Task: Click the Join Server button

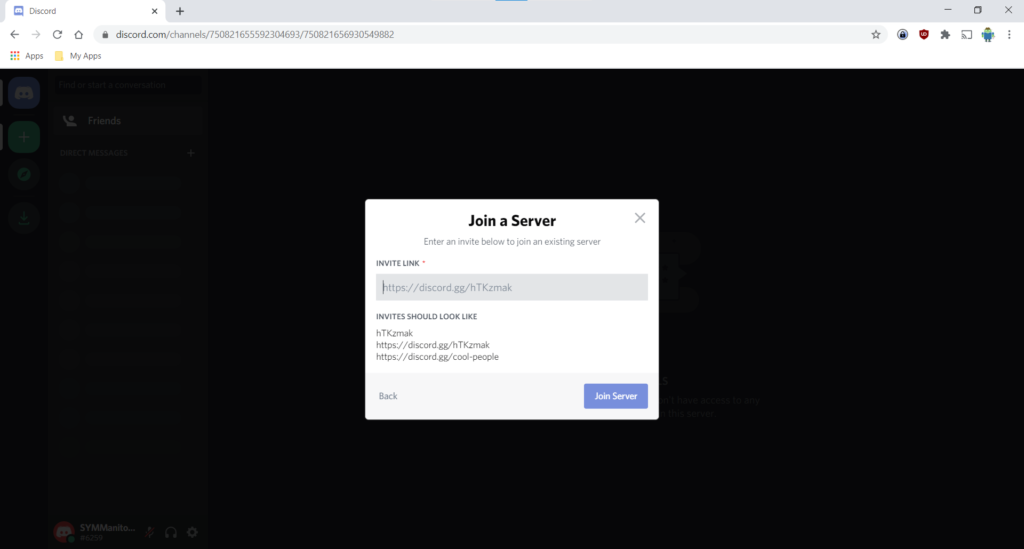Action: click(615, 396)
